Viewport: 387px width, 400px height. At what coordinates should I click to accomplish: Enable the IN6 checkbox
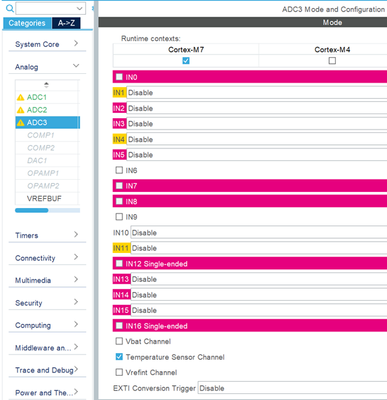click(x=119, y=170)
